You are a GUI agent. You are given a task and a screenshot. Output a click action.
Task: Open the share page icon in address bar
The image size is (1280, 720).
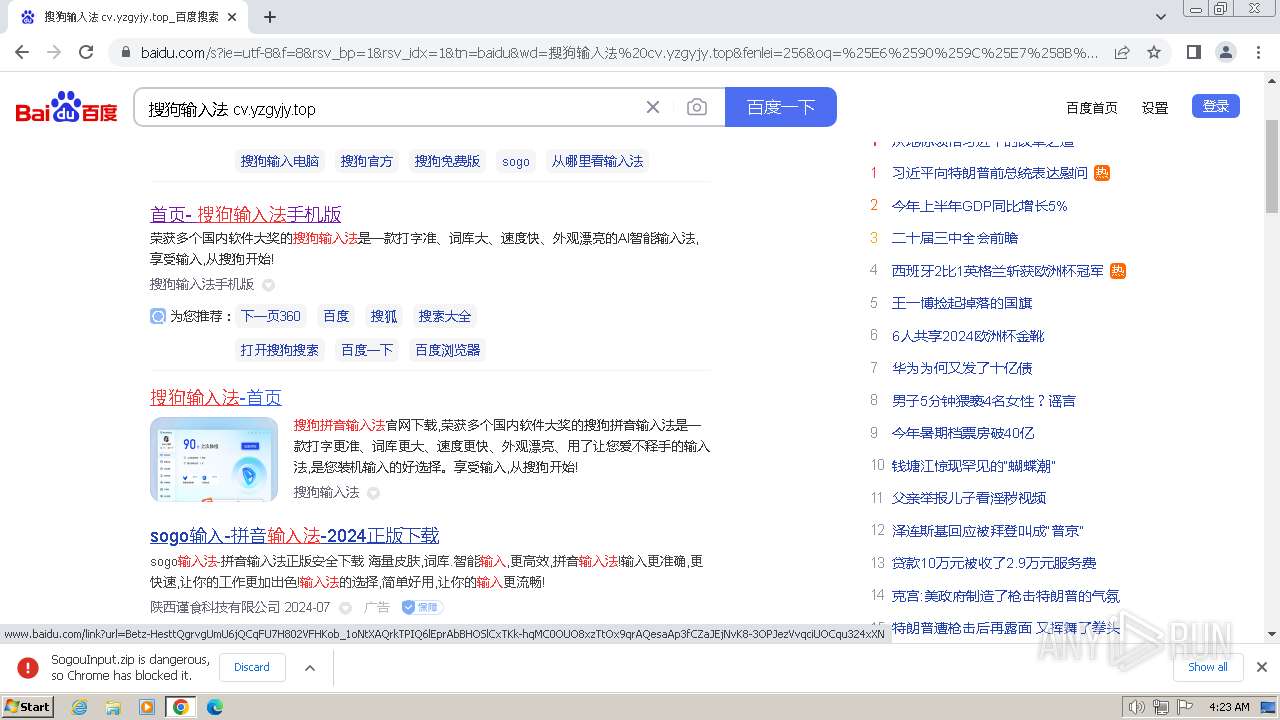[x=1122, y=52]
